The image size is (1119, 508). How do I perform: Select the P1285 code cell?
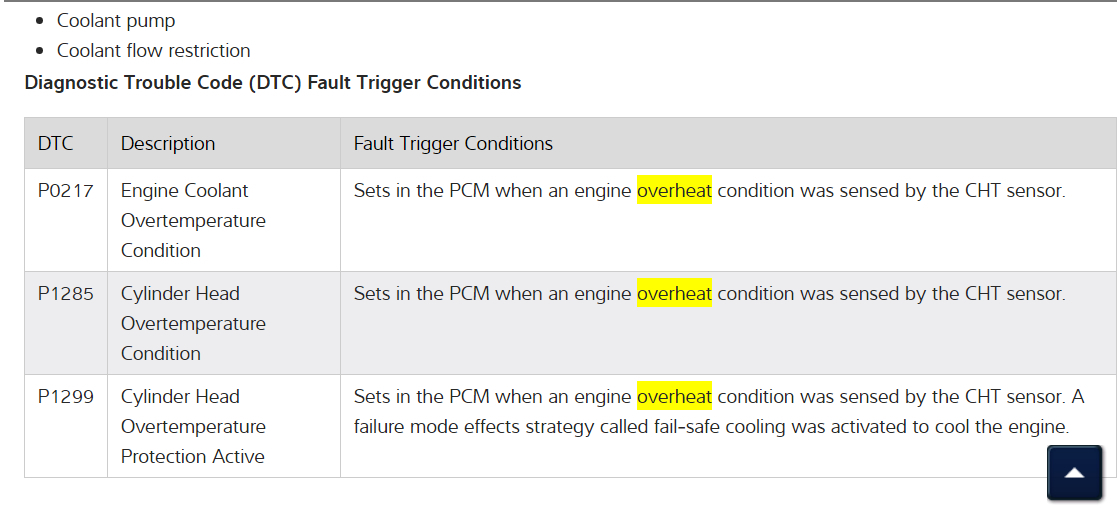coord(66,293)
